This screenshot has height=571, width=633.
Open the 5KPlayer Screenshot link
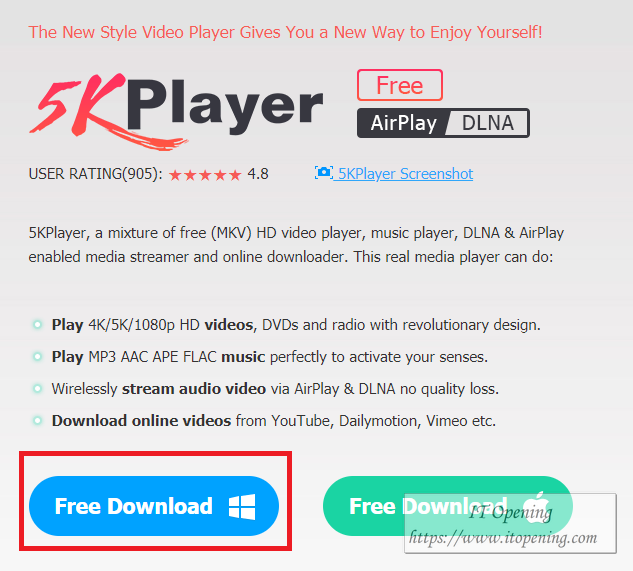(405, 174)
